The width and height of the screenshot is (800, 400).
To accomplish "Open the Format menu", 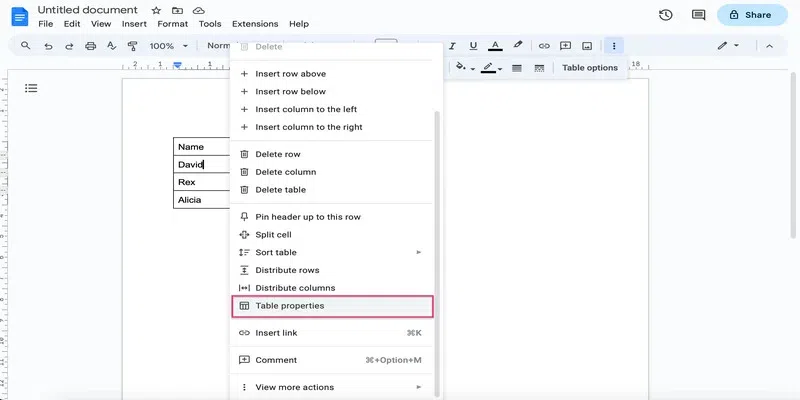I will point(172,24).
